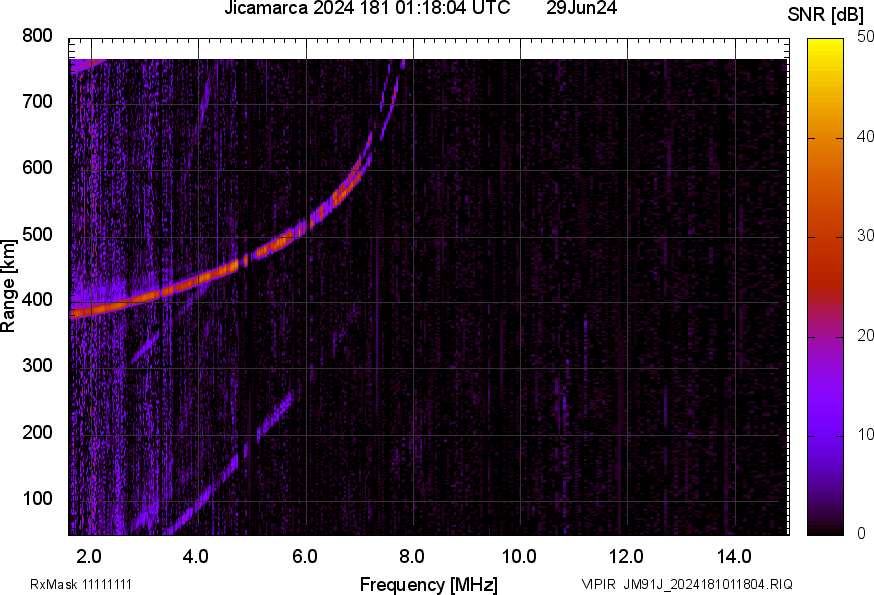Image resolution: width=874 pixels, height=595 pixels.
Task: Click the frequency axis tick "2.0"
Action: coord(89,556)
